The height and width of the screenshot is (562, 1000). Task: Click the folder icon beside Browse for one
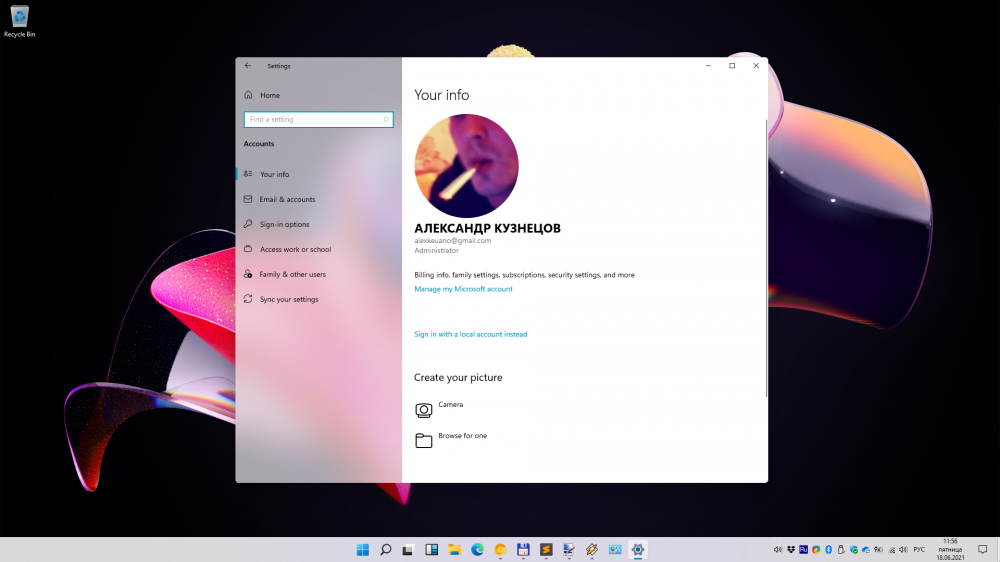point(423,440)
